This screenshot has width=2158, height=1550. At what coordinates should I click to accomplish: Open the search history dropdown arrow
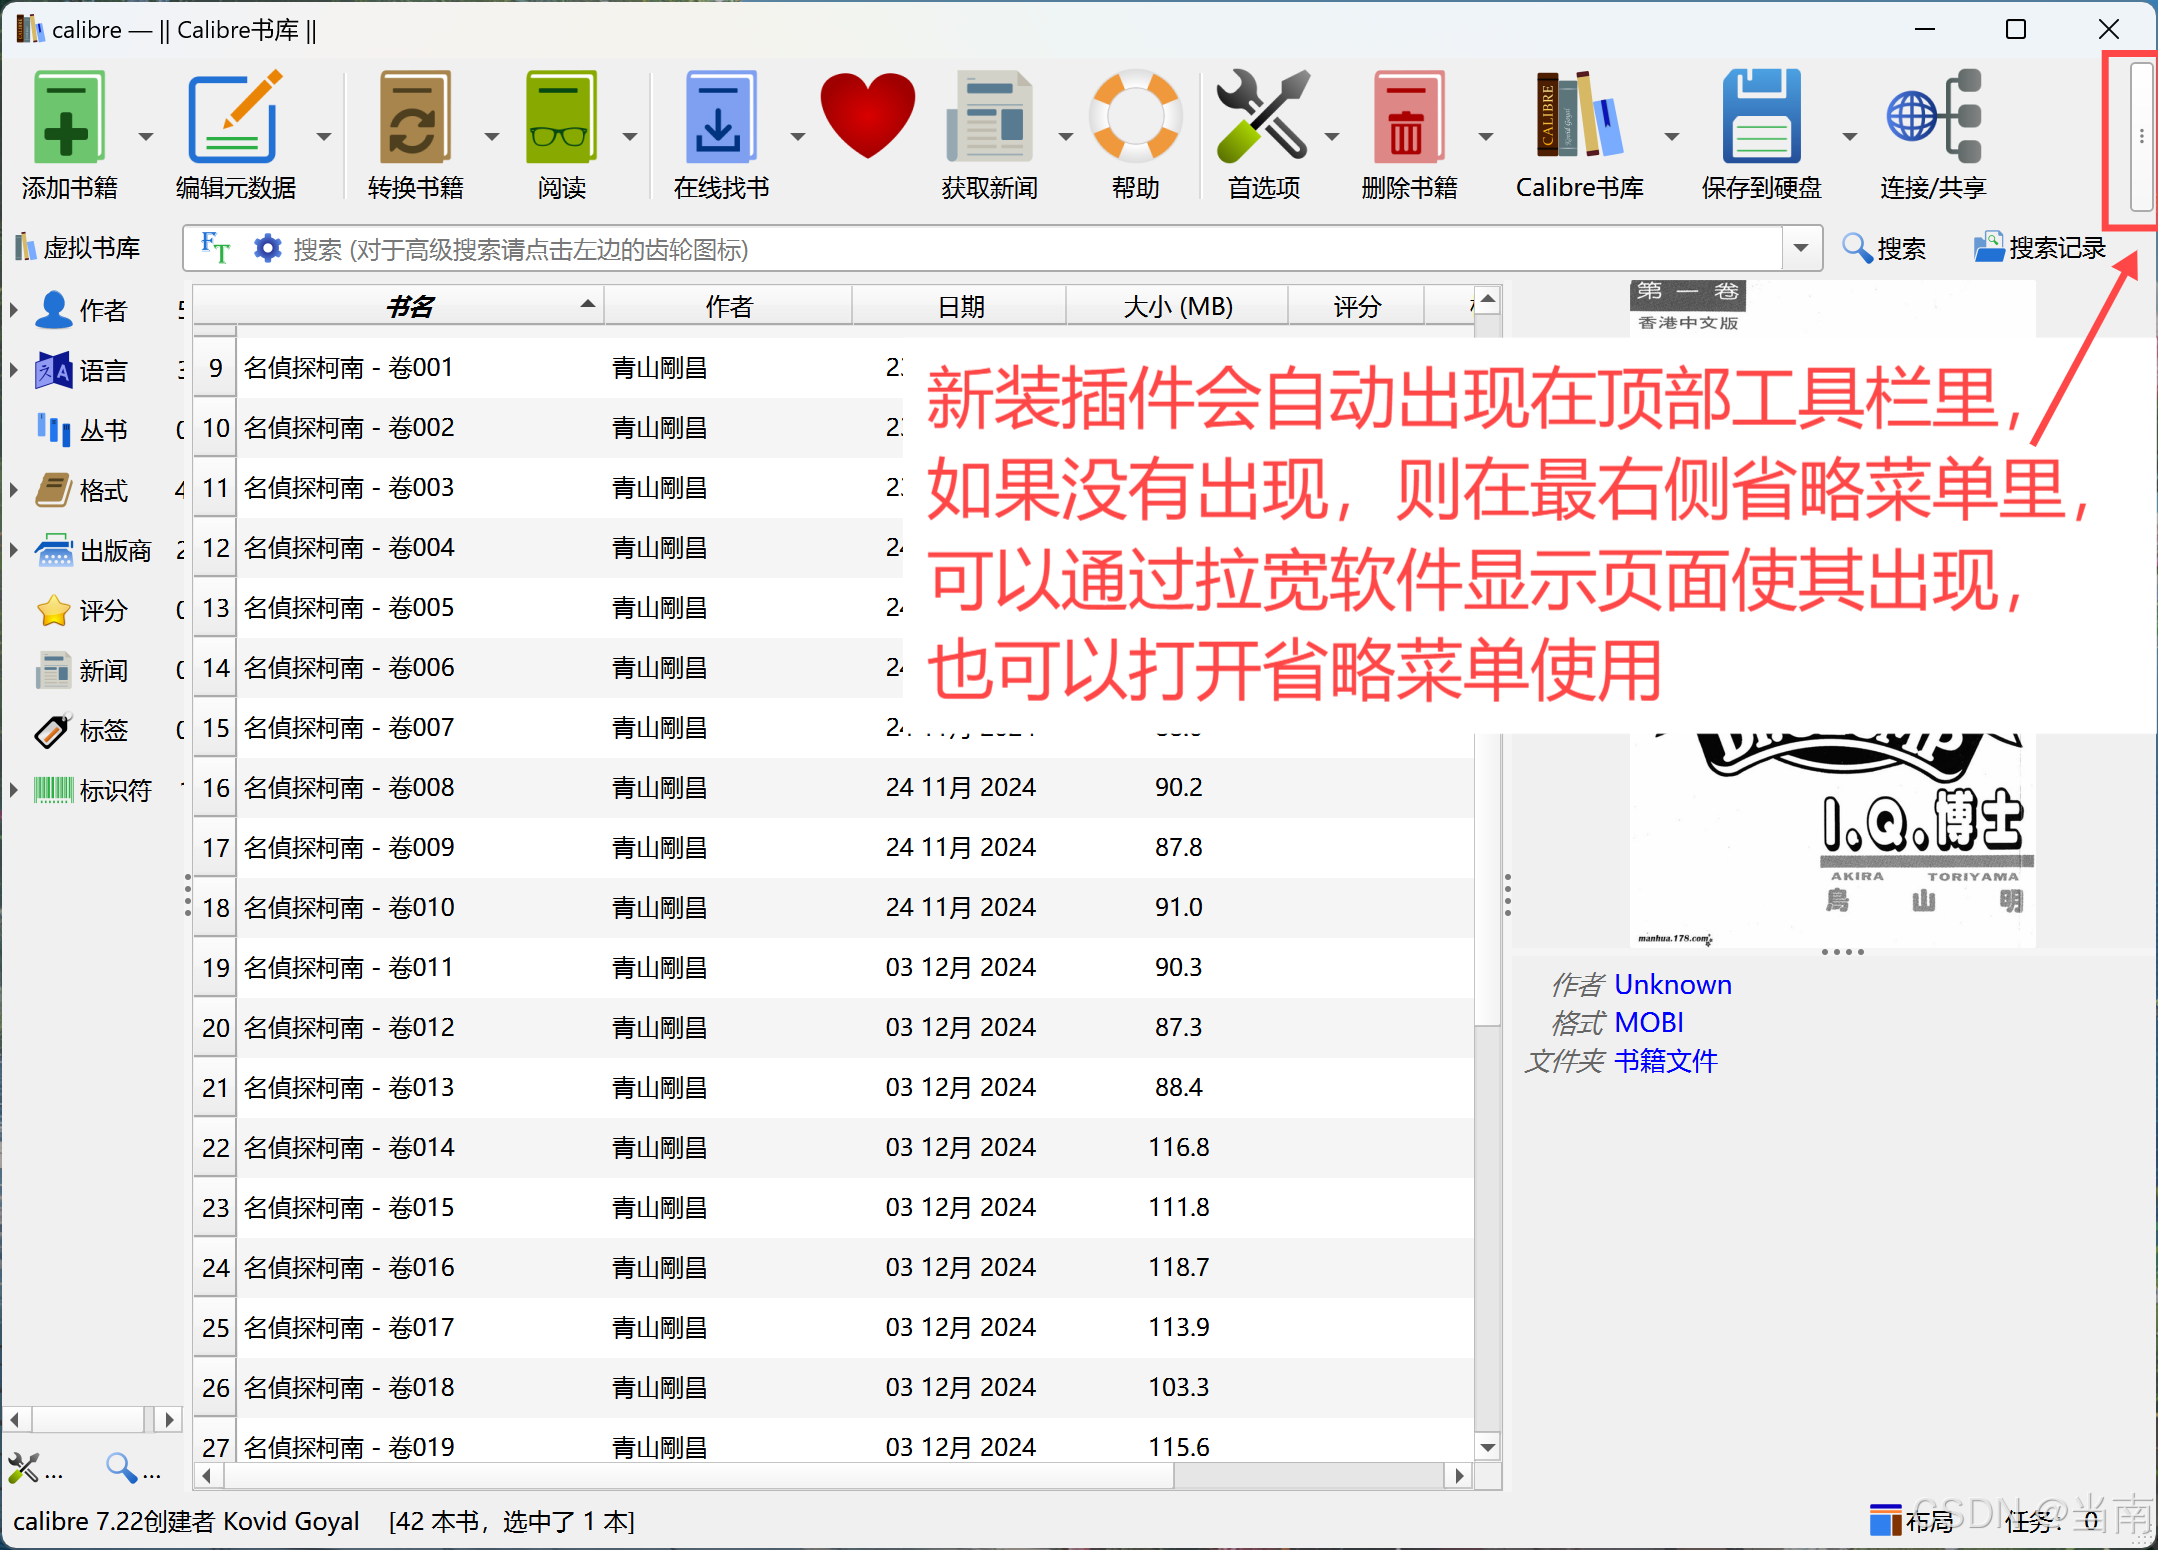(x=1802, y=248)
